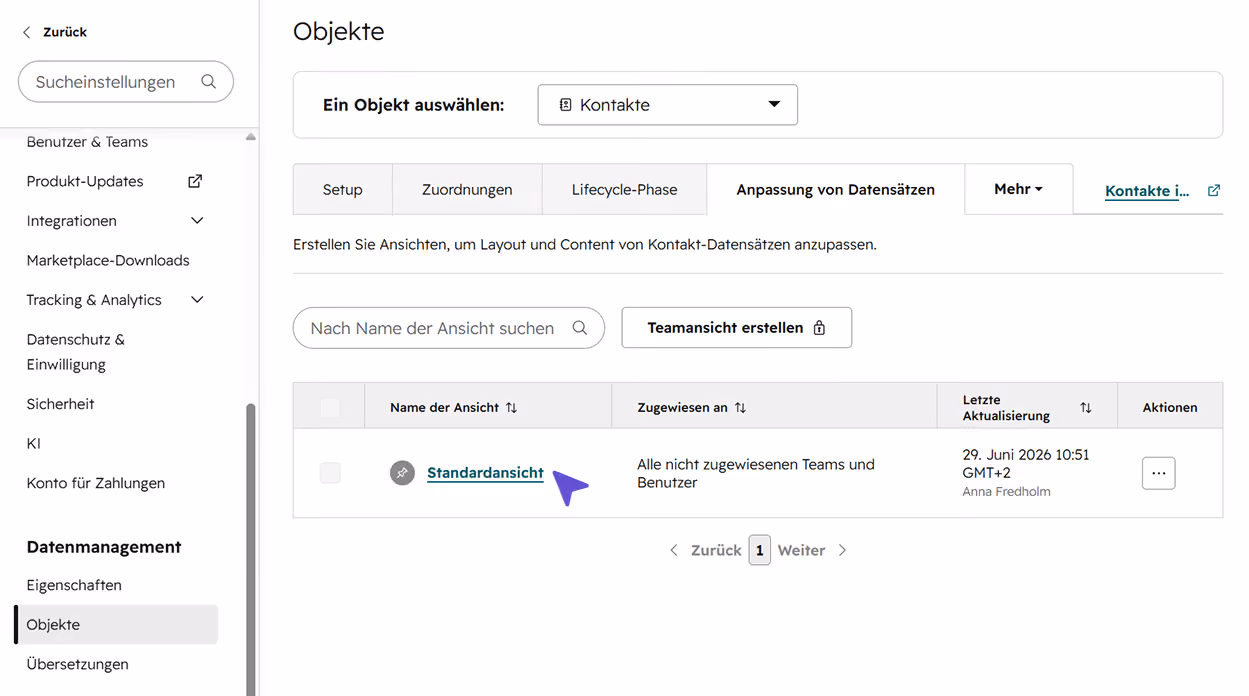Open Übersetzungen in the sidebar
Image resolution: width=1249 pixels, height=696 pixels.
click(x=77, y=664)
